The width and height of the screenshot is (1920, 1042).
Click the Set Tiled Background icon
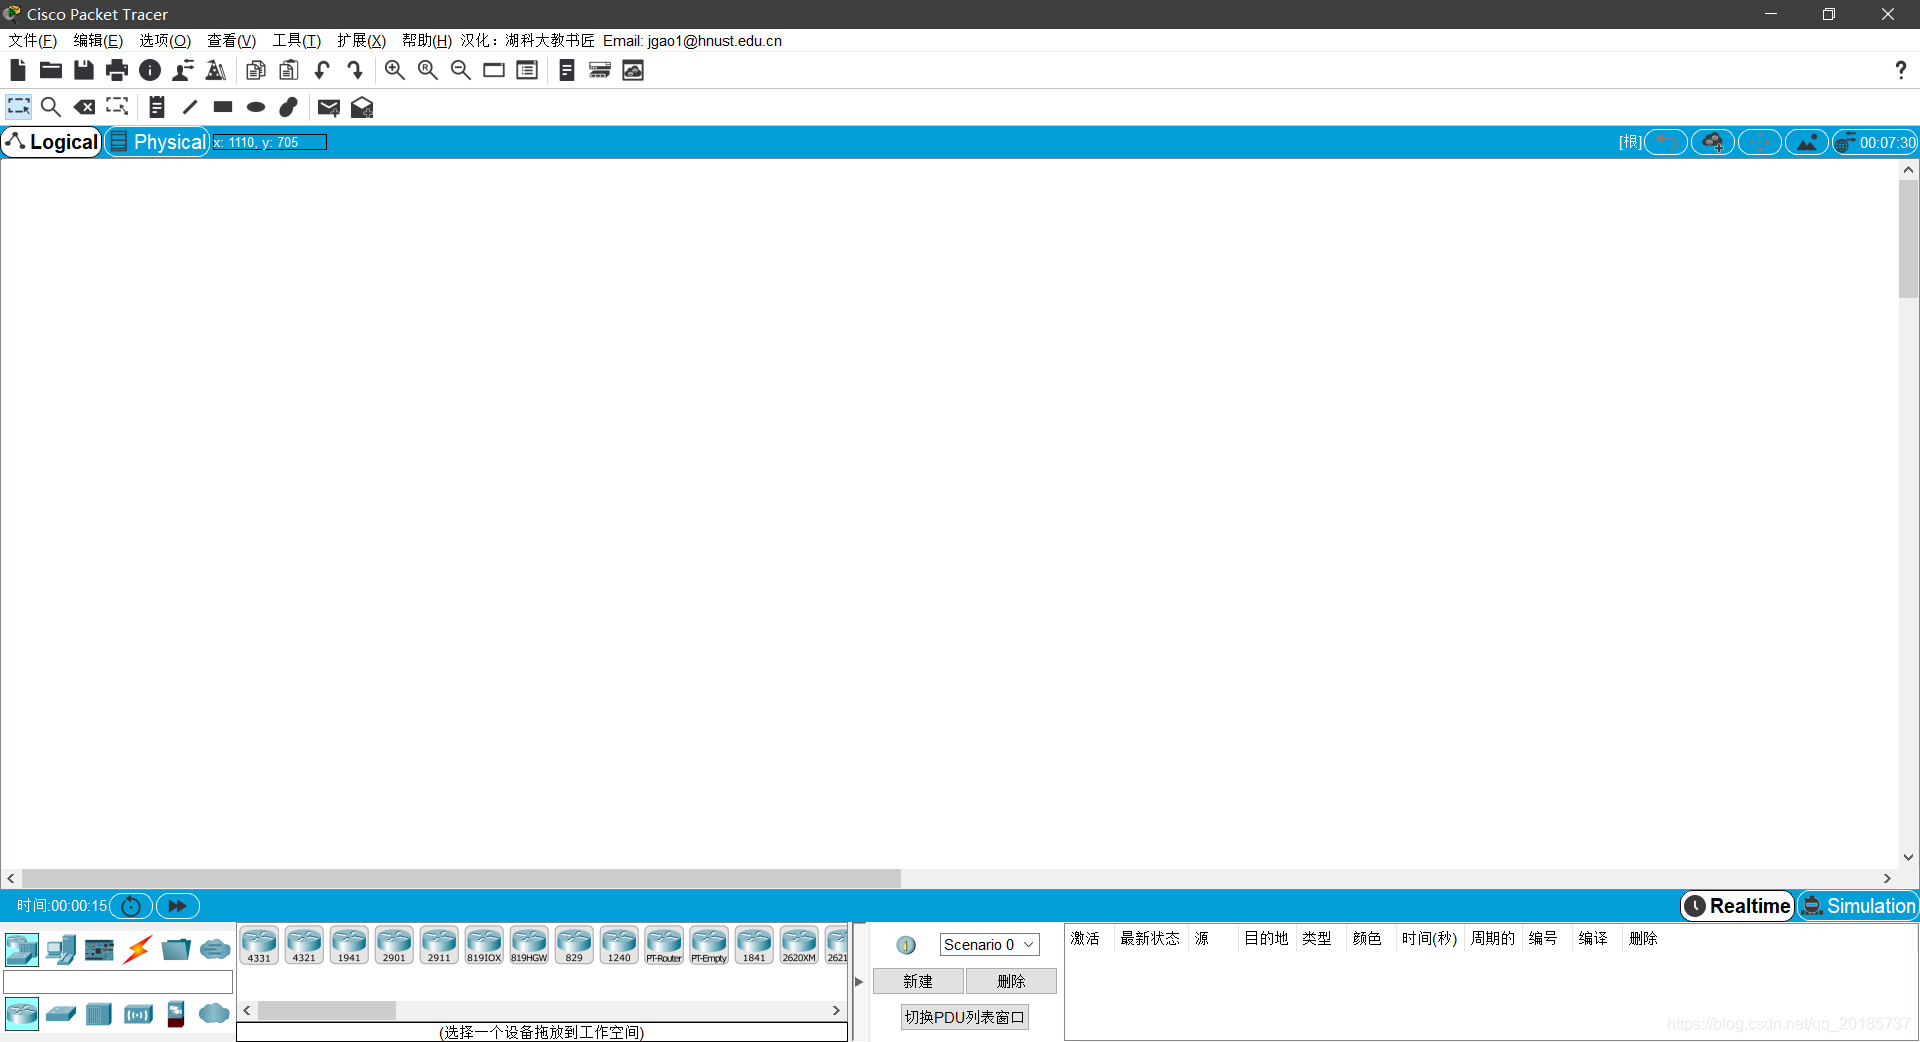tap(1807, 142)
